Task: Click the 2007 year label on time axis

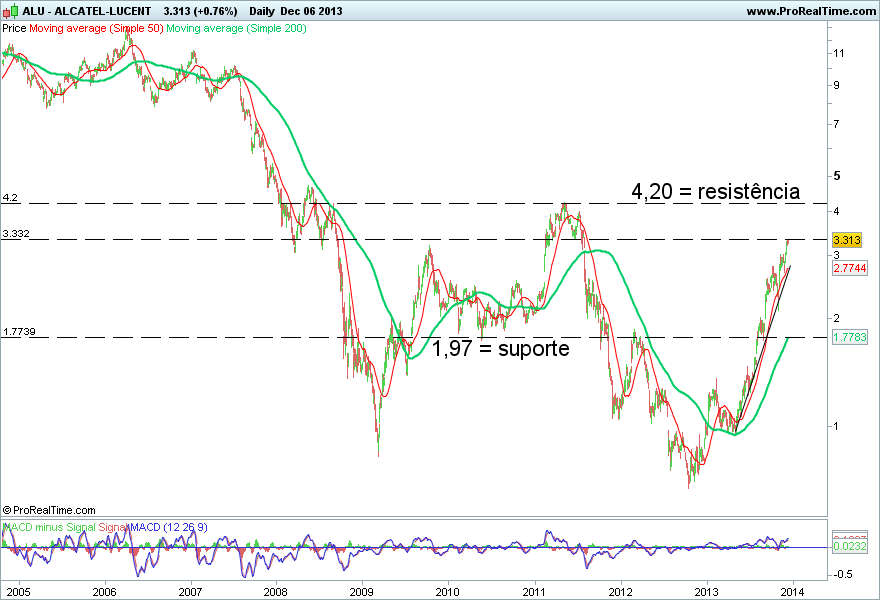Action: point(190,592)
